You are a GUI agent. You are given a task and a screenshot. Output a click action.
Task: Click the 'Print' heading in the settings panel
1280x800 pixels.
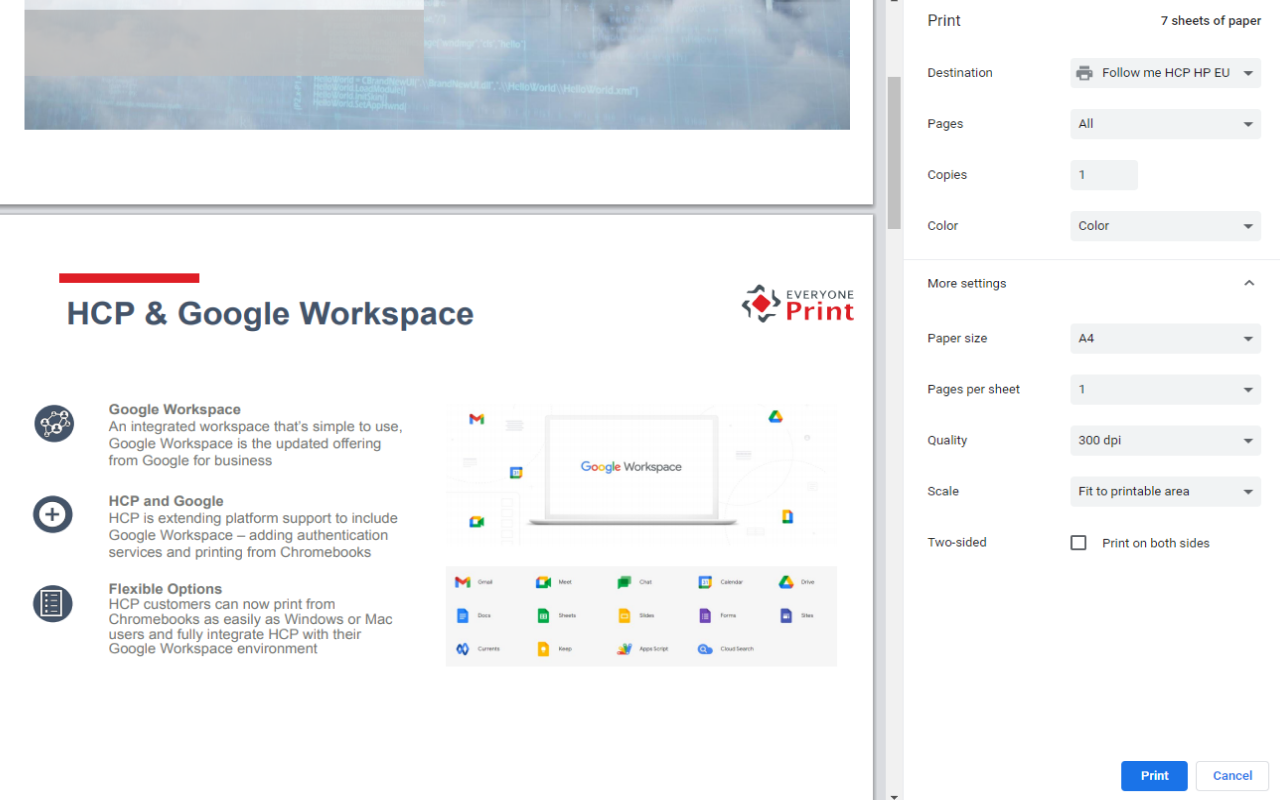coord(944,21)
